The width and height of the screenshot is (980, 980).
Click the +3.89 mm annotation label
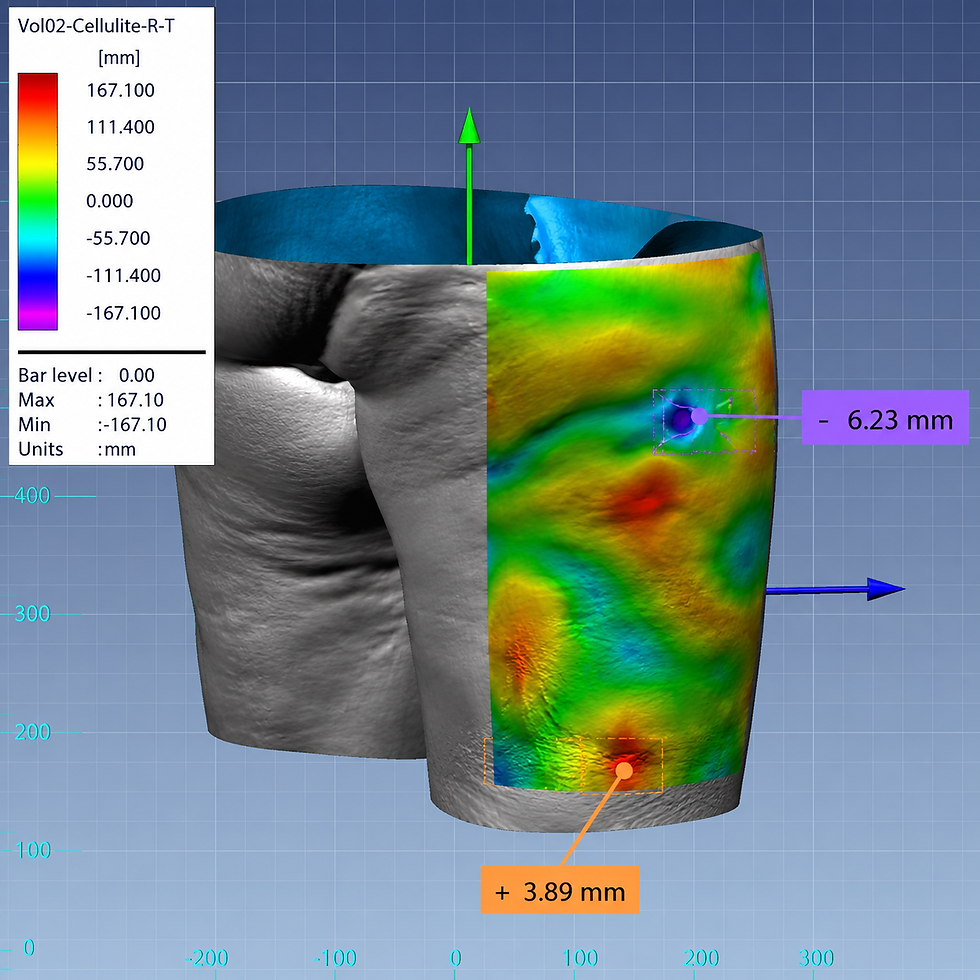pos(560,890)
